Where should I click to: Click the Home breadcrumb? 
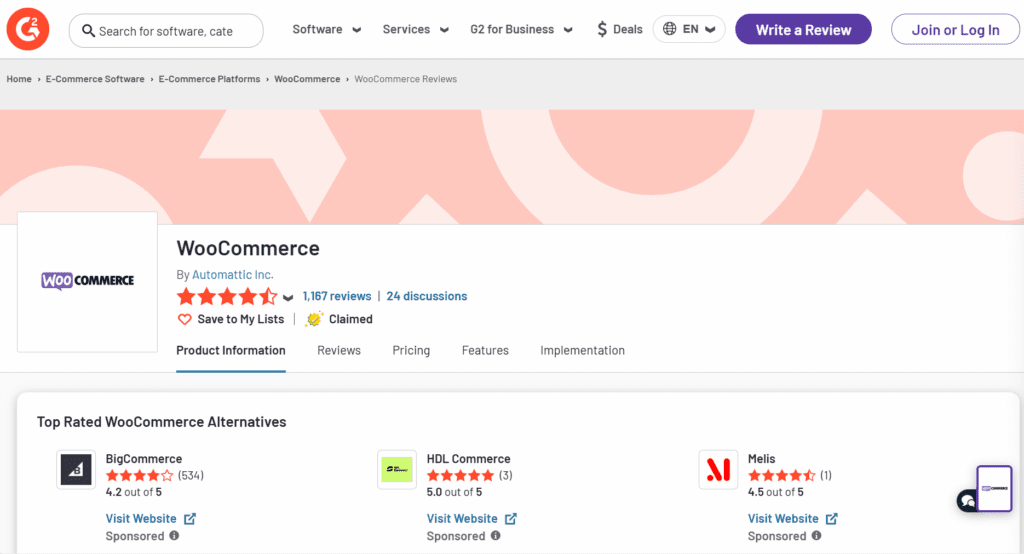pyautogui.click(x=19, y=79)
